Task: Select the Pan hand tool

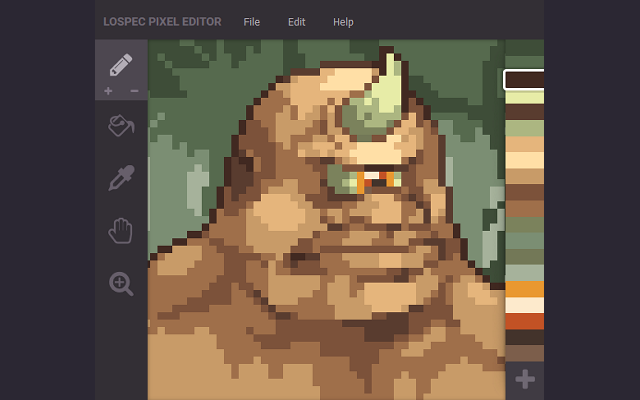Action: [121, 231]
